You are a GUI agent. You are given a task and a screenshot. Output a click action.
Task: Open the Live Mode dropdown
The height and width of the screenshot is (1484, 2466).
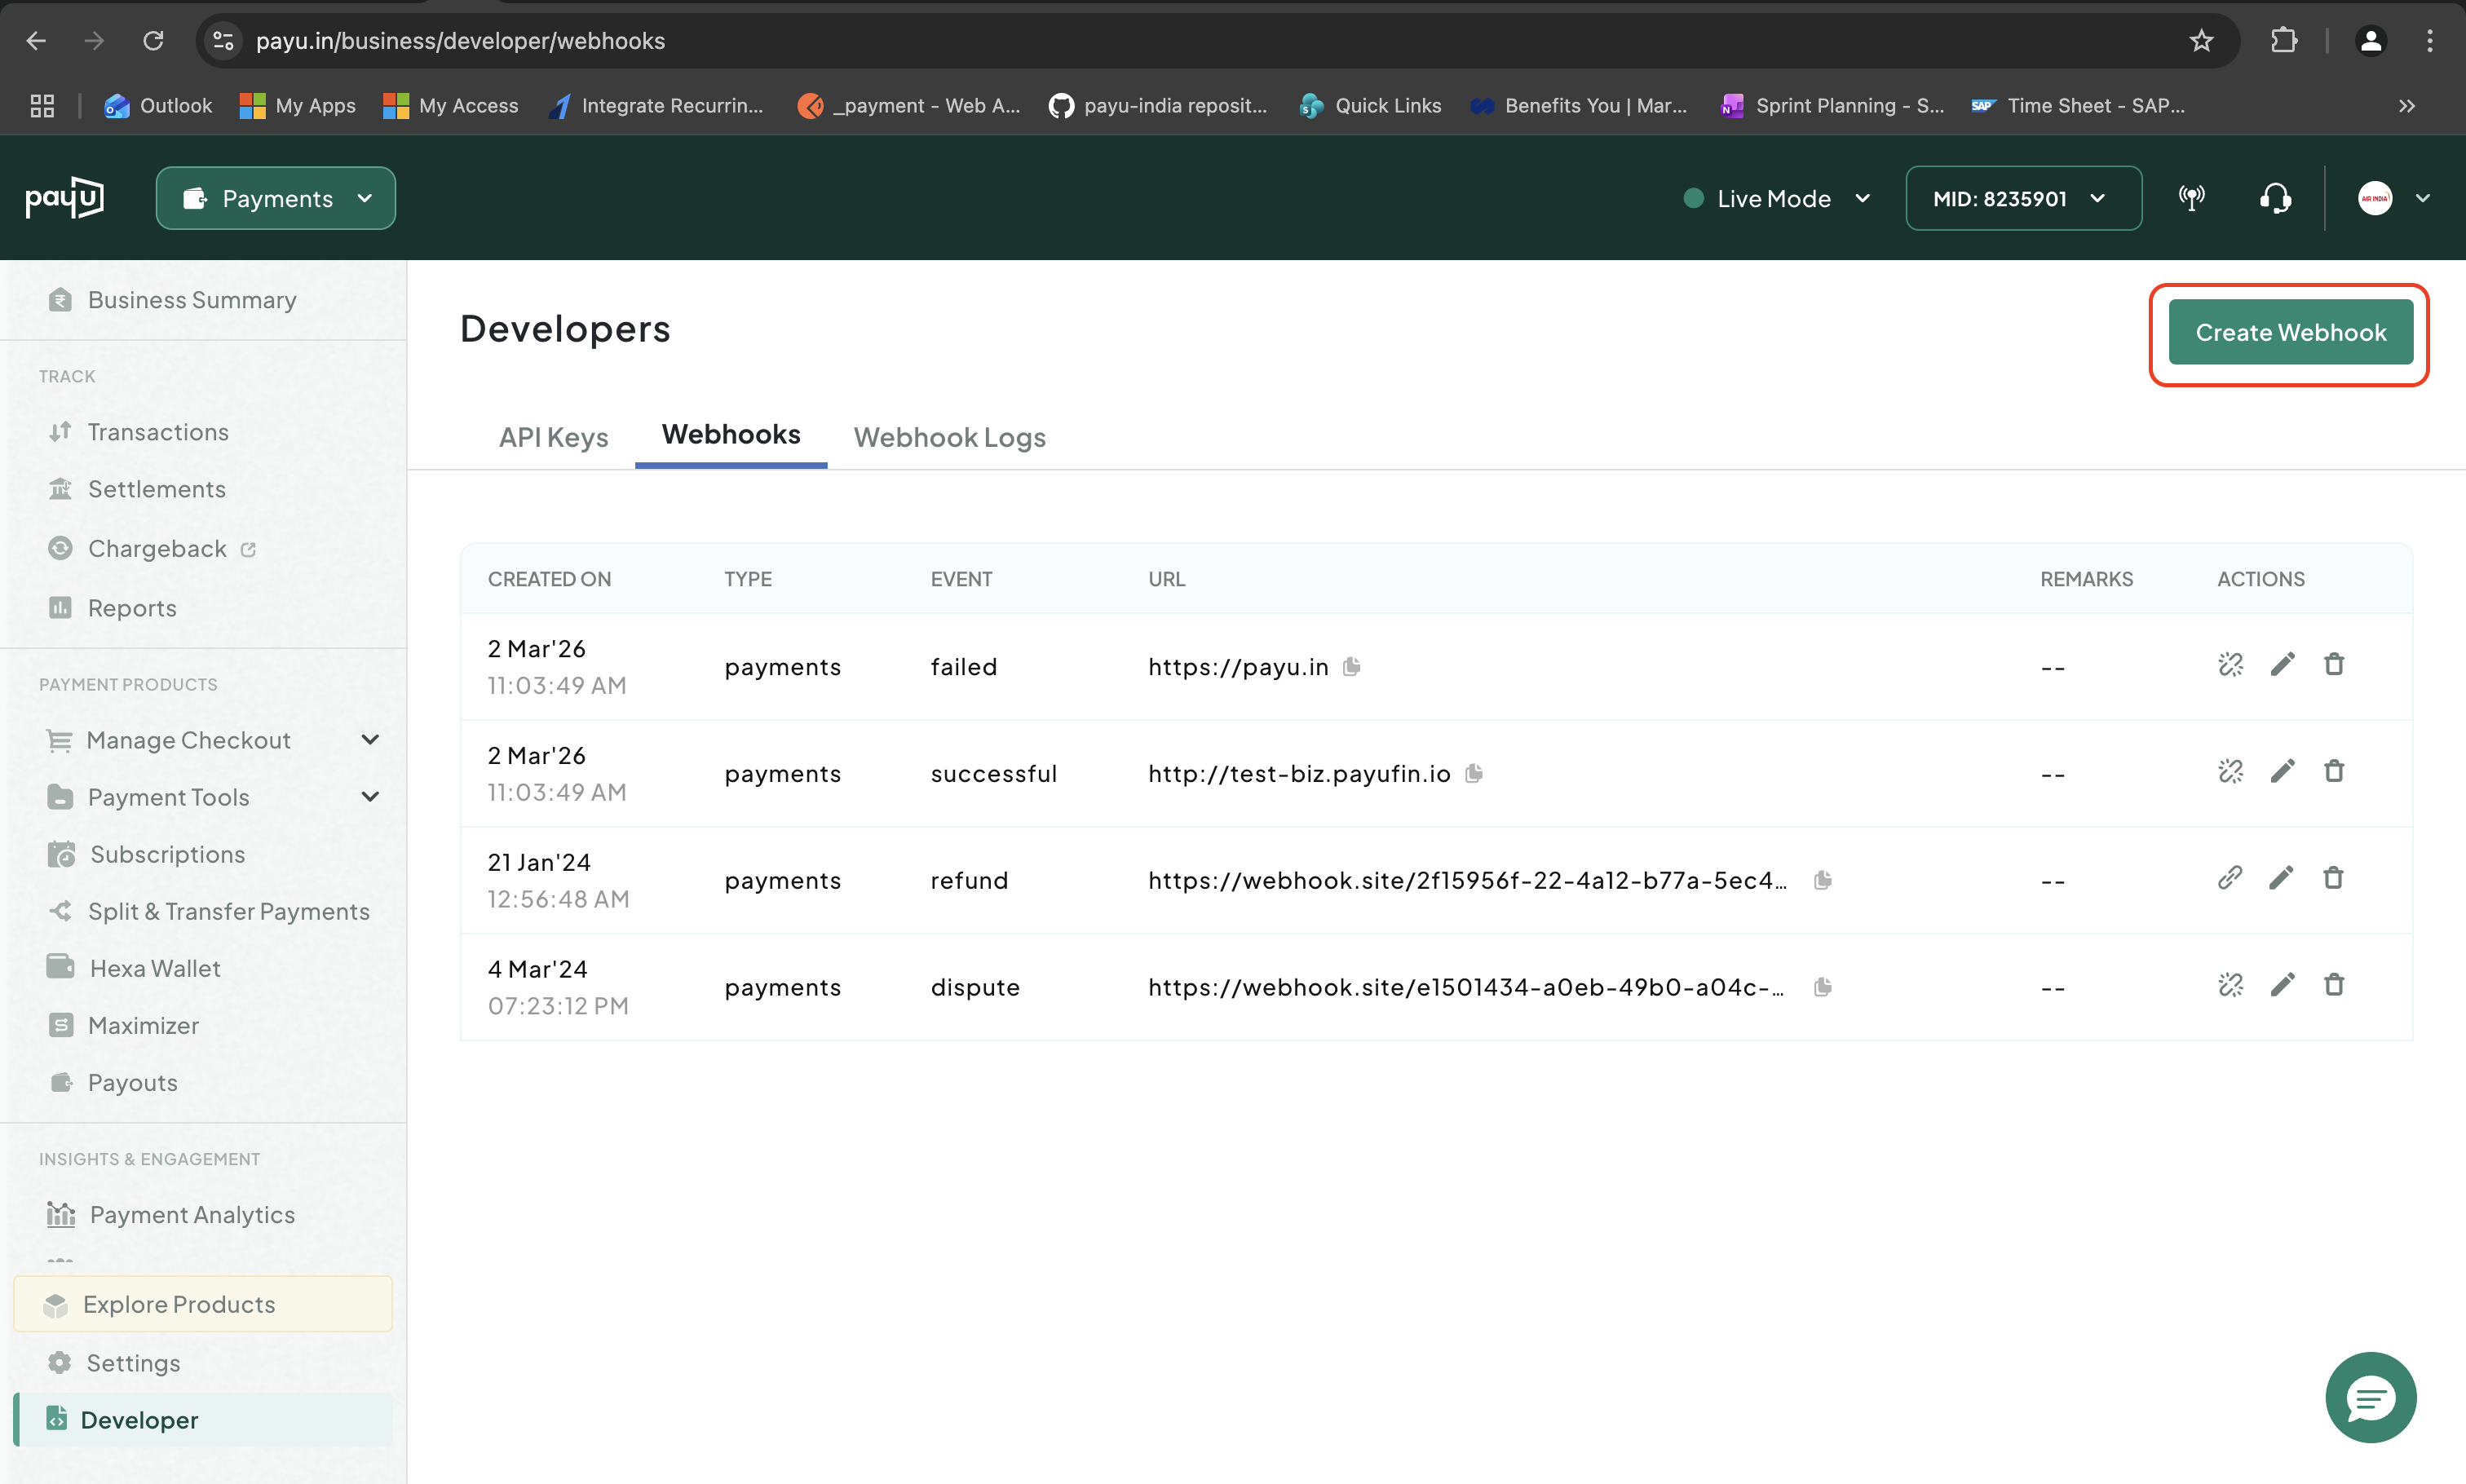click(1776, 198)
